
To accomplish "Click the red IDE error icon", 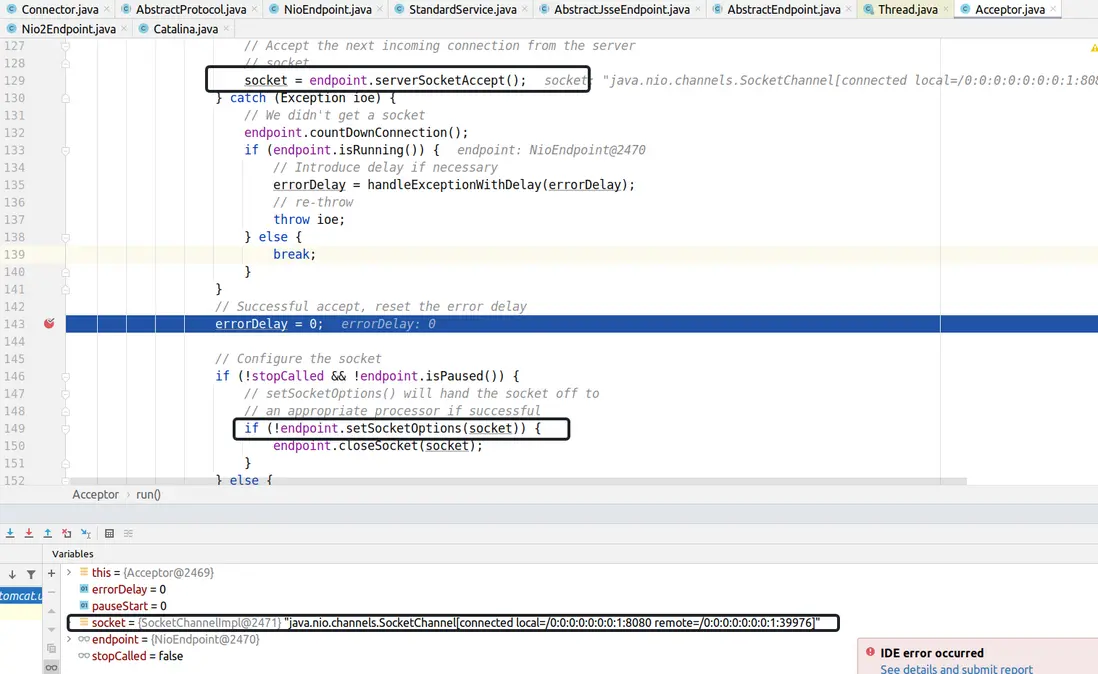I will pyautogui.click(x=870, y=652).
